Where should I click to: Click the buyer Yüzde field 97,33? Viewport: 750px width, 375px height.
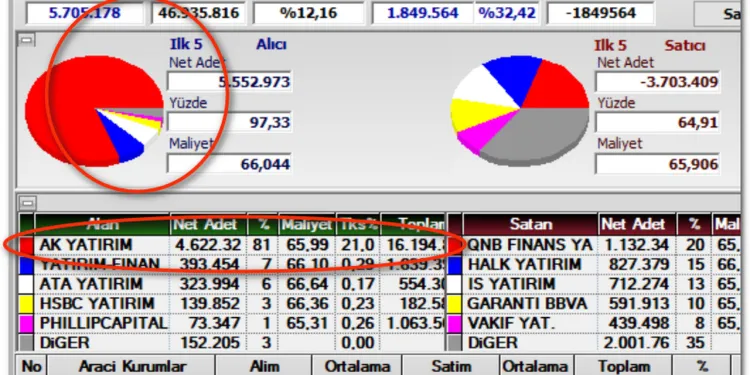coord(229,122)
